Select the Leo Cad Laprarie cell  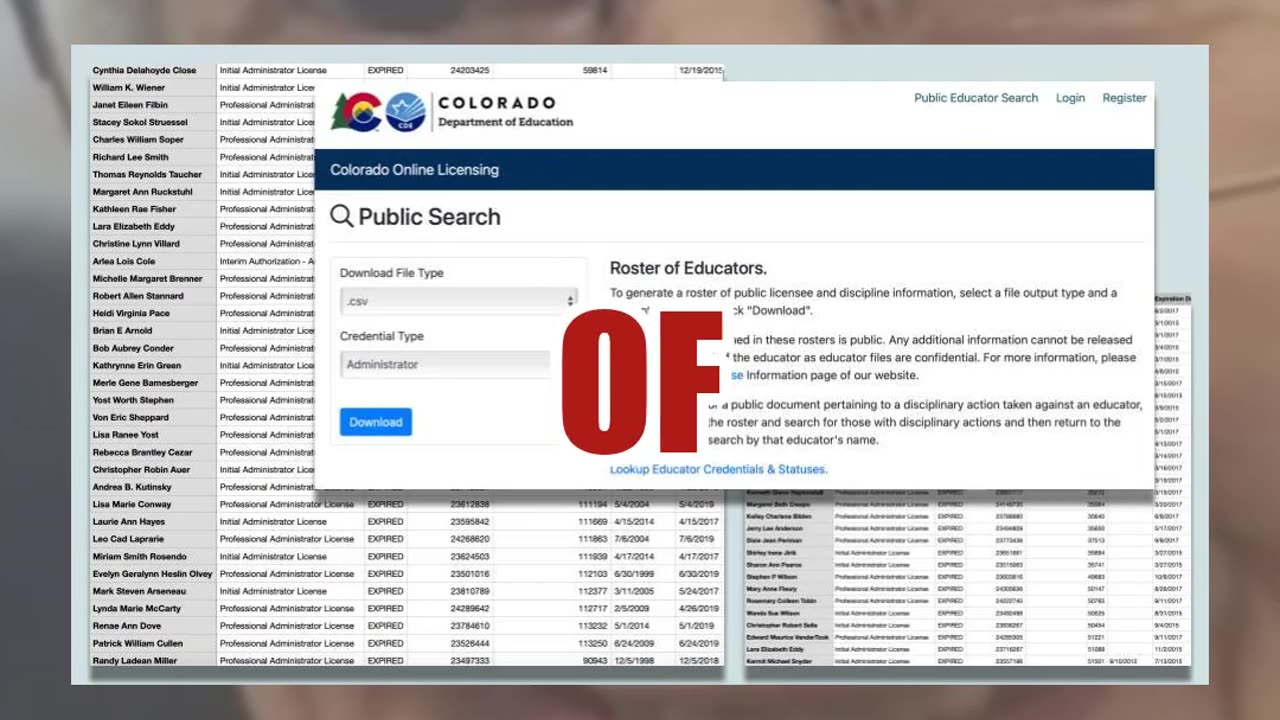coord(154,539)
